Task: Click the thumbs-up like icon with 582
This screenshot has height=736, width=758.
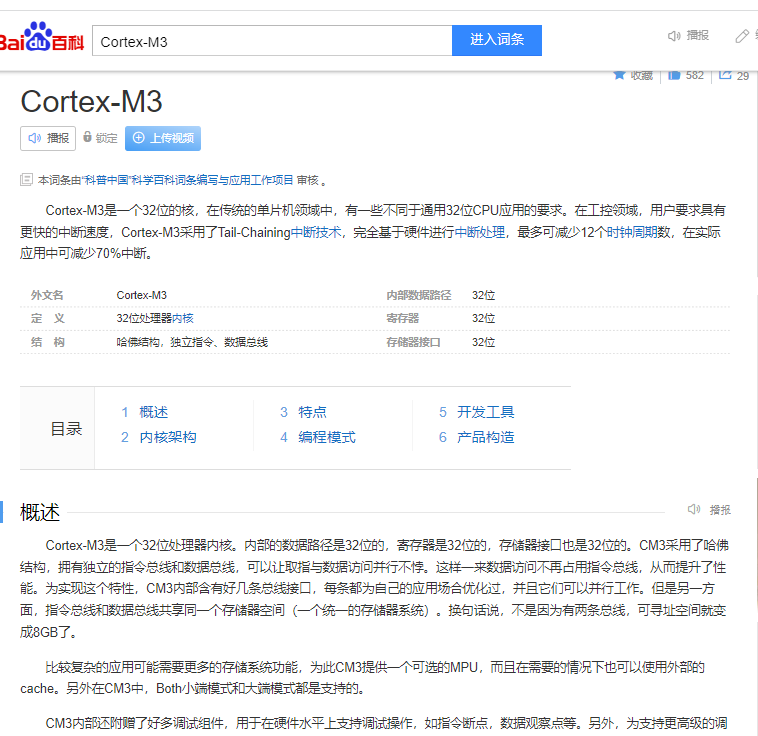Action: pyautogui.click(x=674, y=75)
